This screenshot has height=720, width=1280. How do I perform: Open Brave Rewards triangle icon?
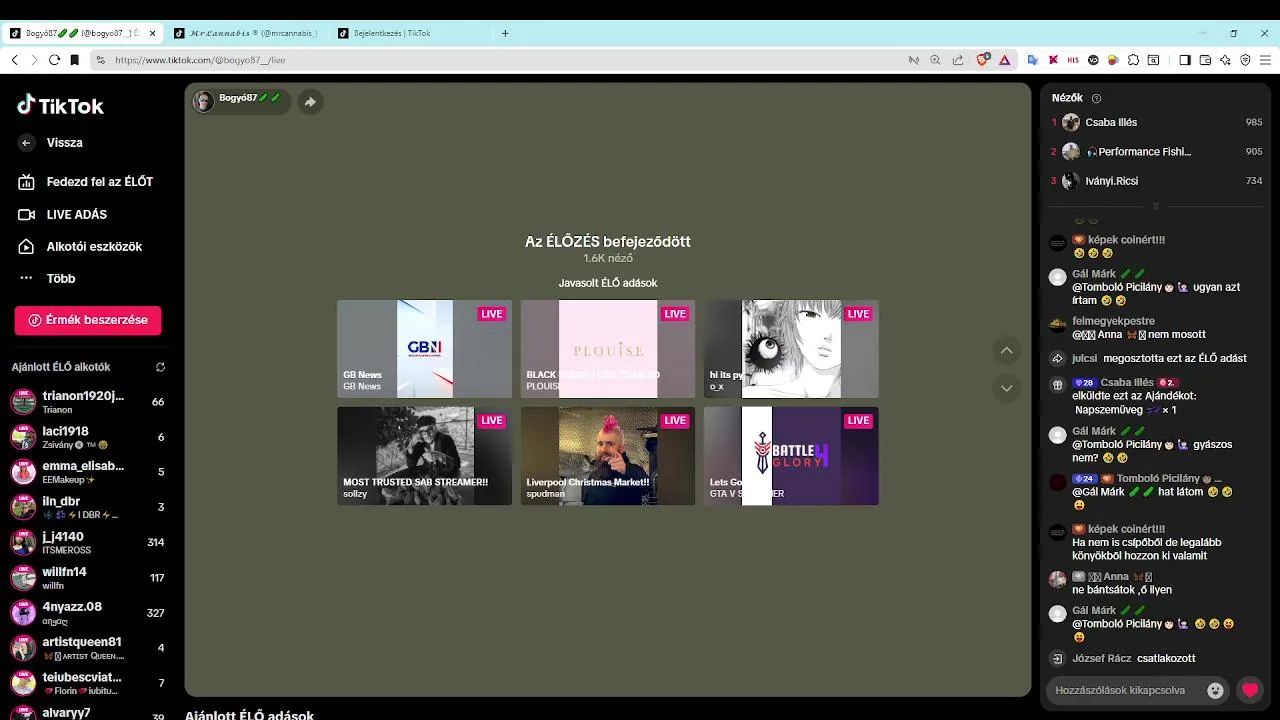tap(1005, 60)
